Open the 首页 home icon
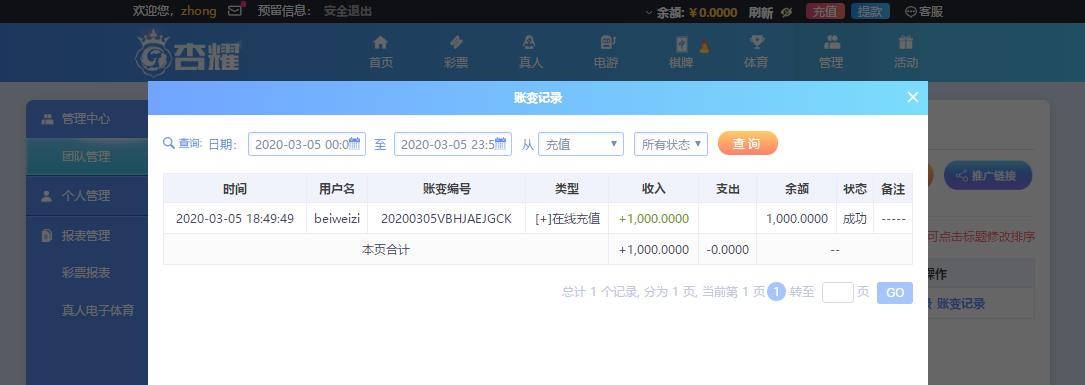This screenshot has width=1085, height=385. point(381,42)
